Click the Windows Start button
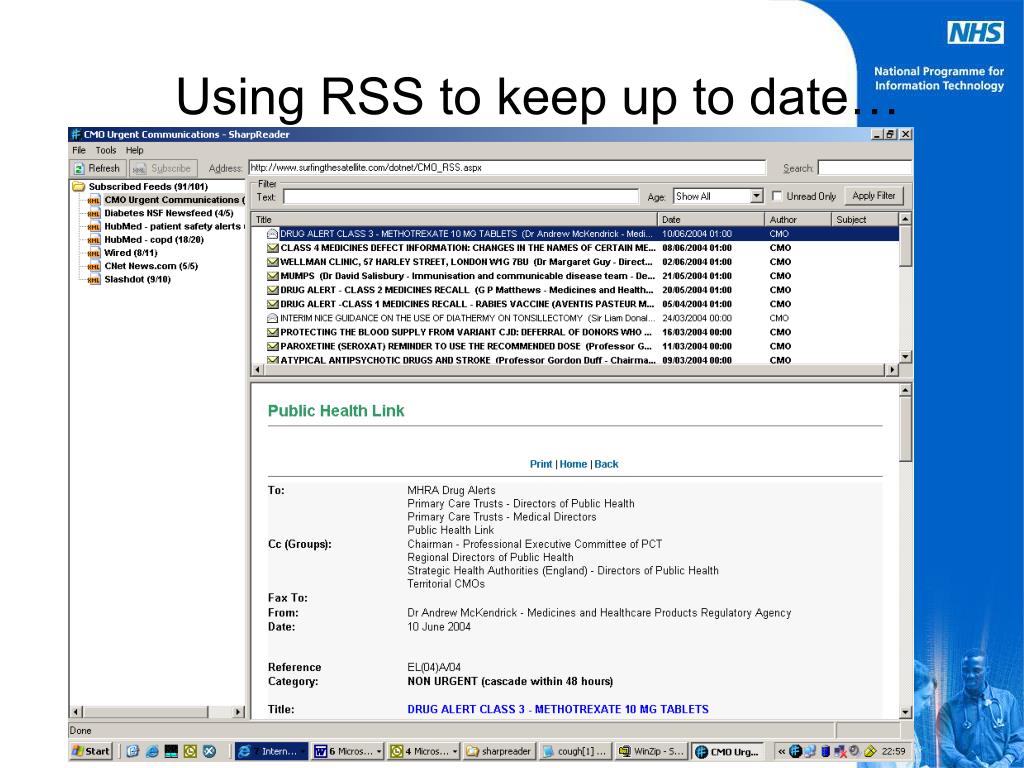Screen dimensions: 1024x768 tap(91, 752)
